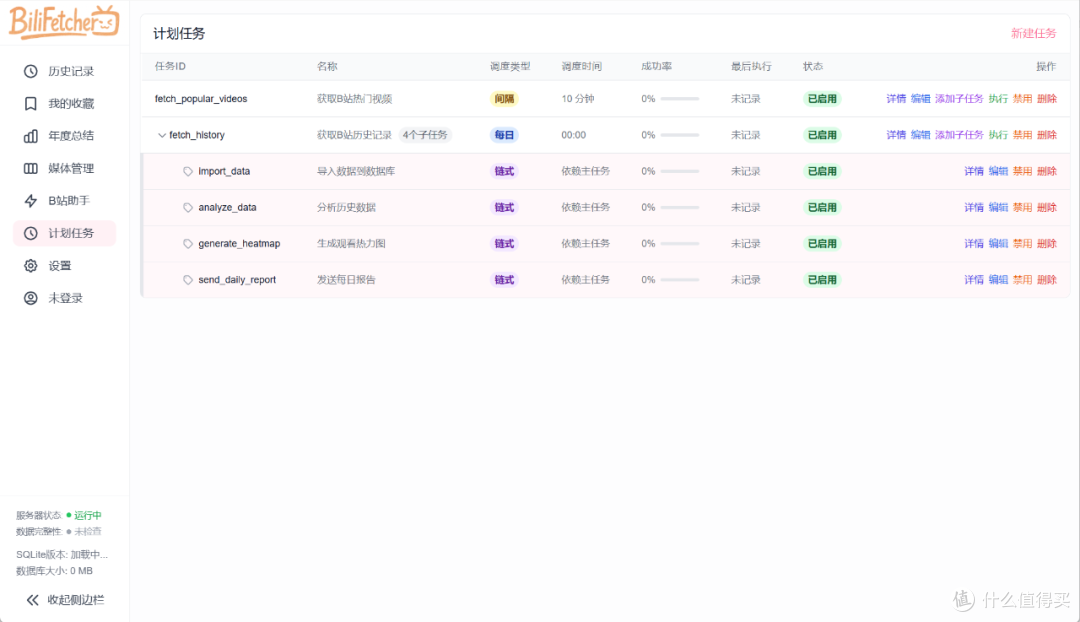Disable the analyze_data subtask via 禁用
This screenshot has height=622, width=1080.
coord(1022,207)
